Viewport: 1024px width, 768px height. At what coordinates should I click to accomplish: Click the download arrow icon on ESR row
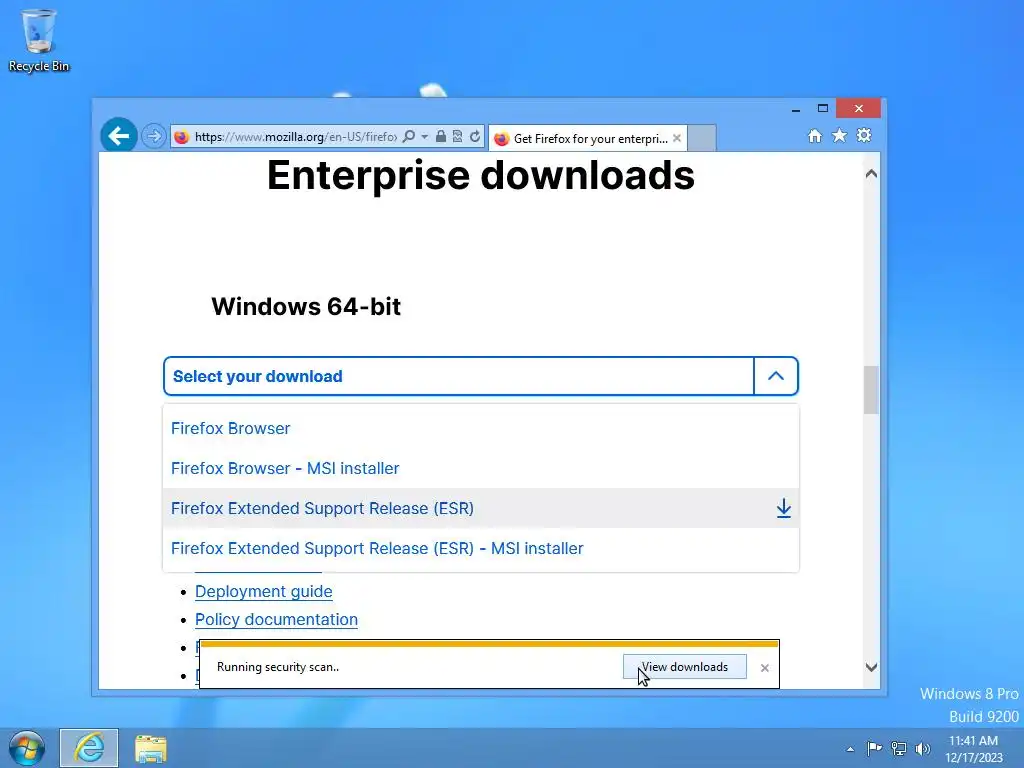(x=784, y=508)
